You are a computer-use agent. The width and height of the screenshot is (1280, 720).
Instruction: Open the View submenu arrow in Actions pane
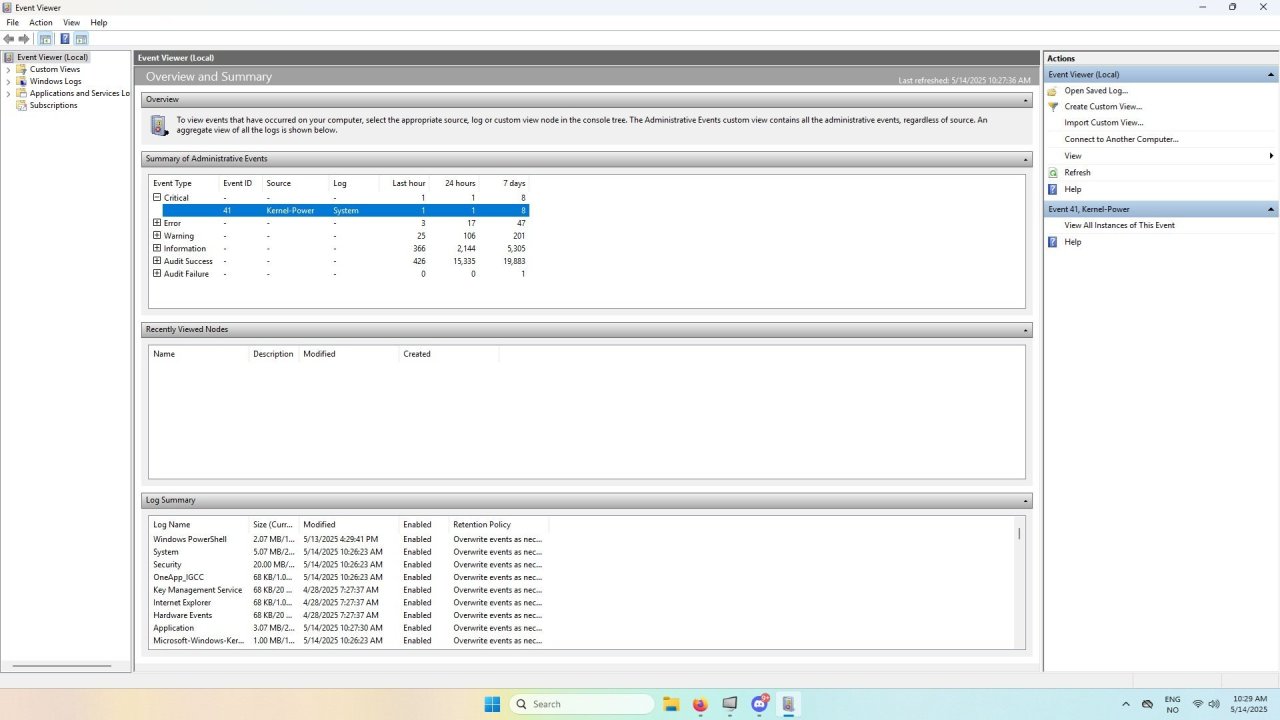coord(1270,155)
